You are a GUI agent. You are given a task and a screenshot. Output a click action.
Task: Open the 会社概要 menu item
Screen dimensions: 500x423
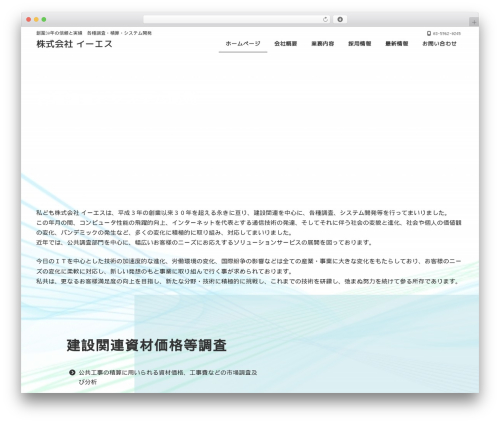[286, 44]
